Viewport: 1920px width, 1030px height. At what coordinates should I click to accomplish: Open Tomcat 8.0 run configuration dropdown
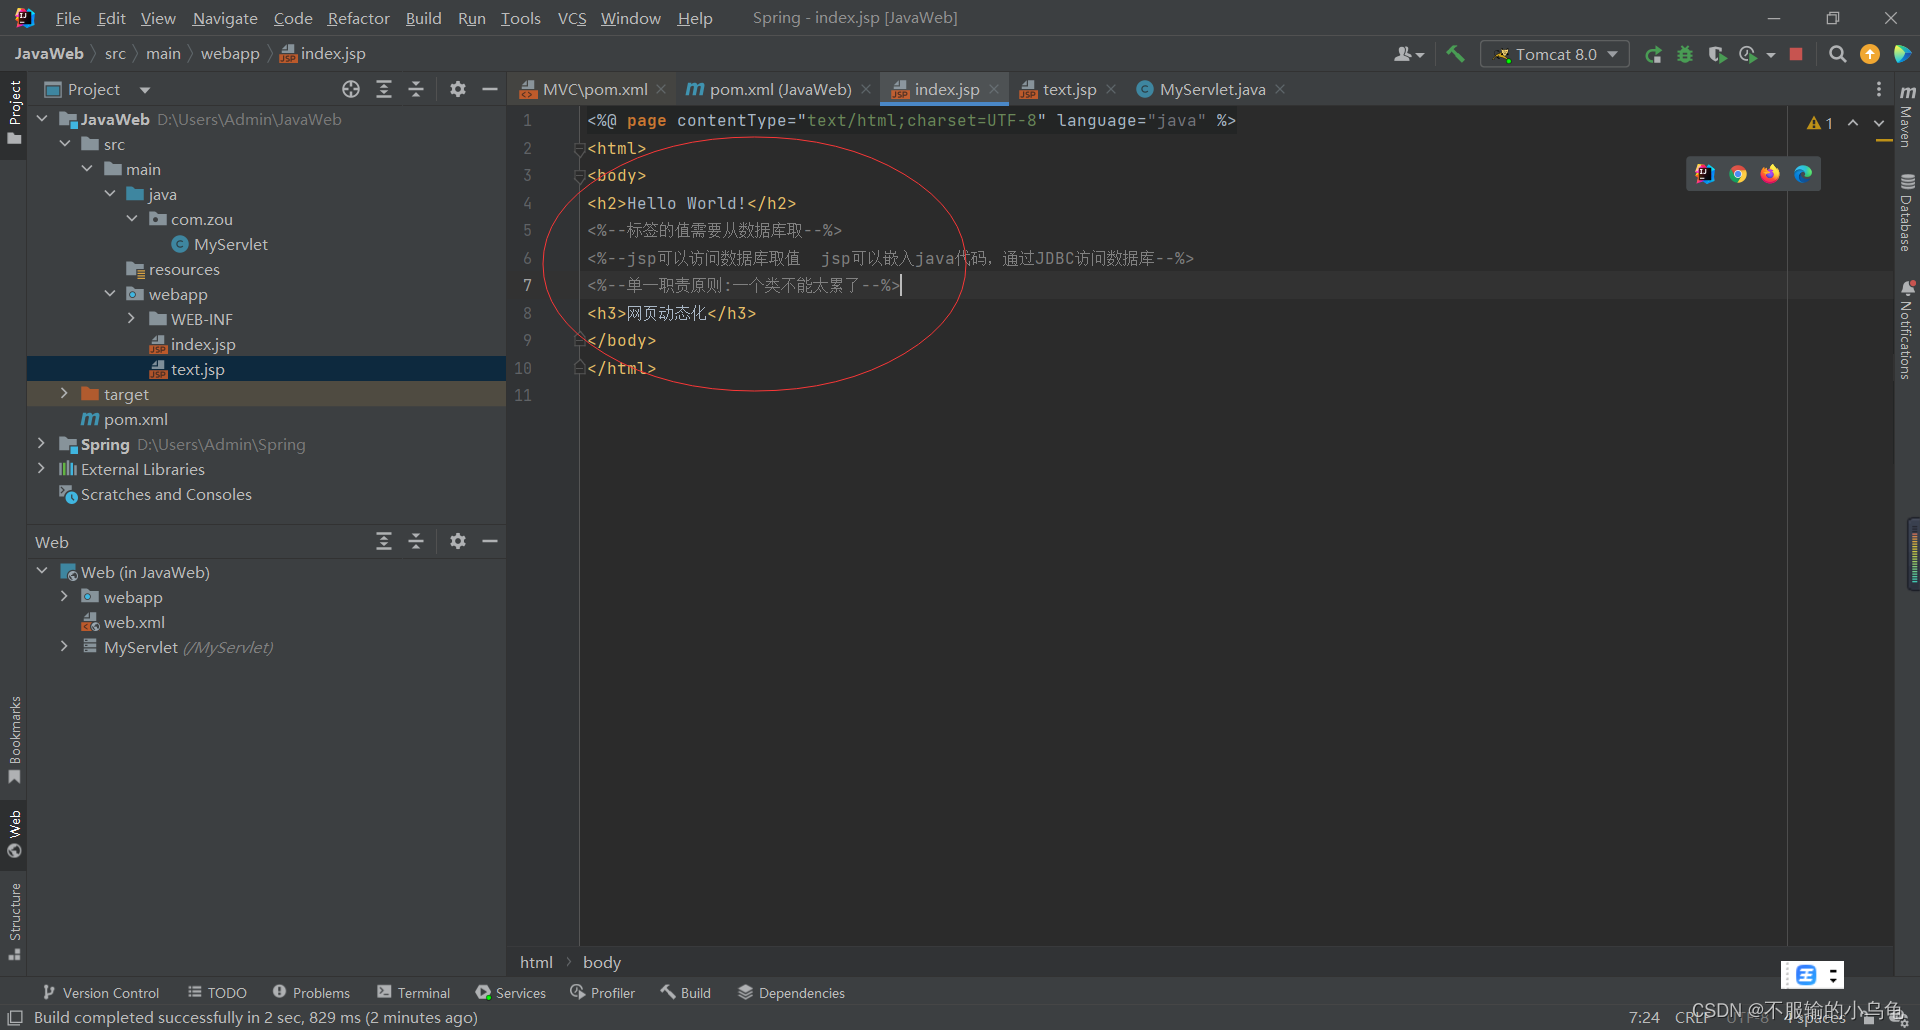coord(1555,54)
